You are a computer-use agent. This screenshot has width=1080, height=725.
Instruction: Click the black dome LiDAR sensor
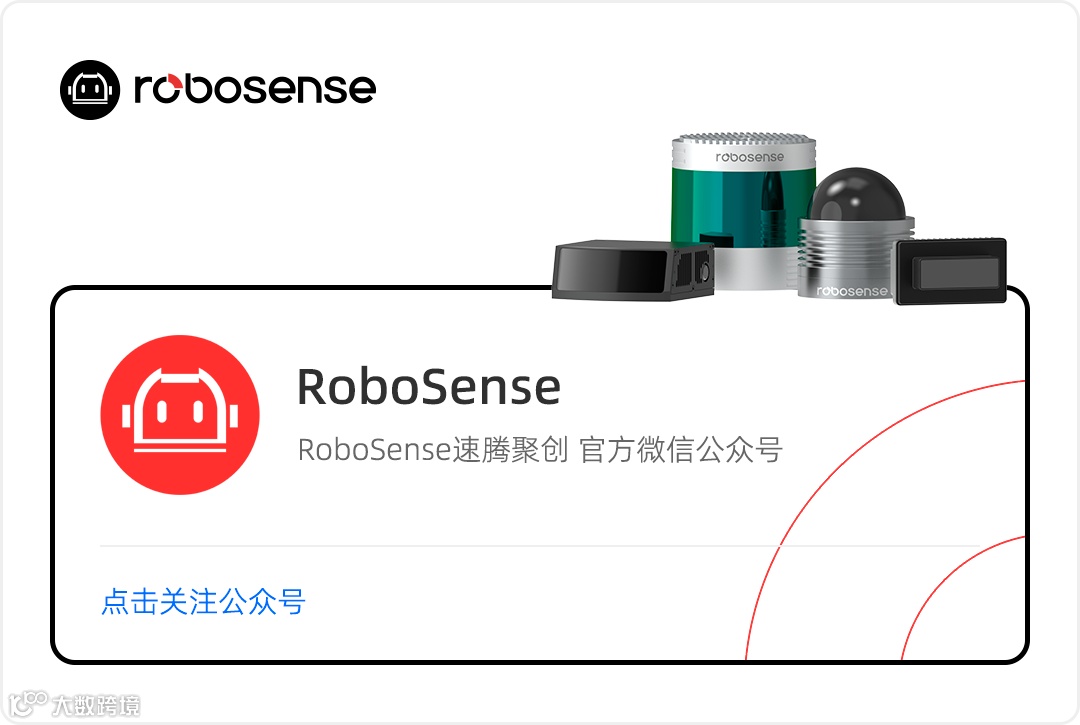(x=857, y=195)
